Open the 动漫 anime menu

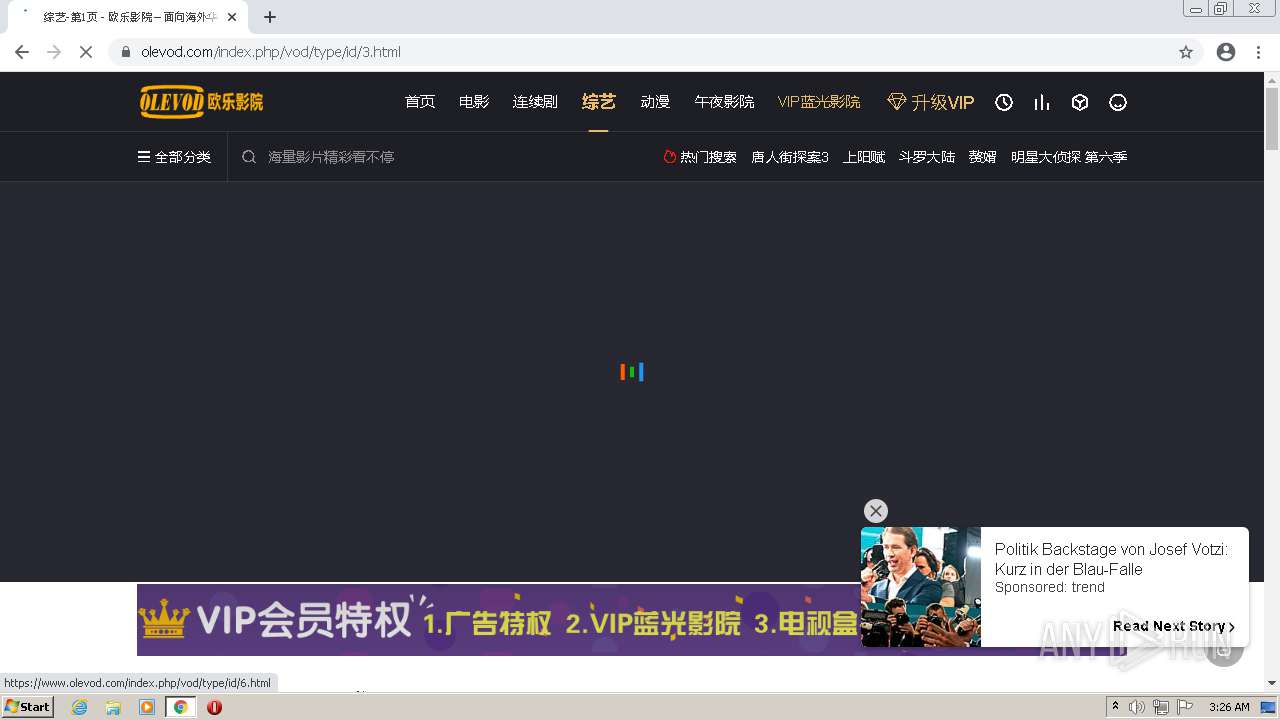click(655, 102)
